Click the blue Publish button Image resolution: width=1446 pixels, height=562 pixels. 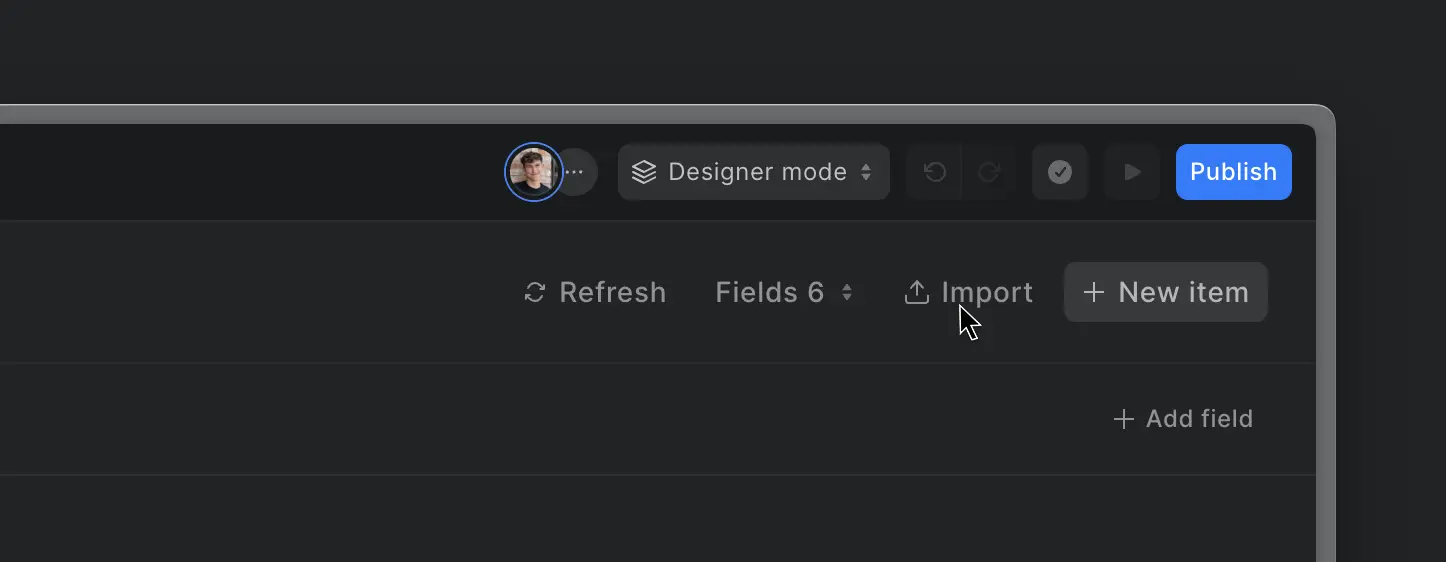(1234, 172)
